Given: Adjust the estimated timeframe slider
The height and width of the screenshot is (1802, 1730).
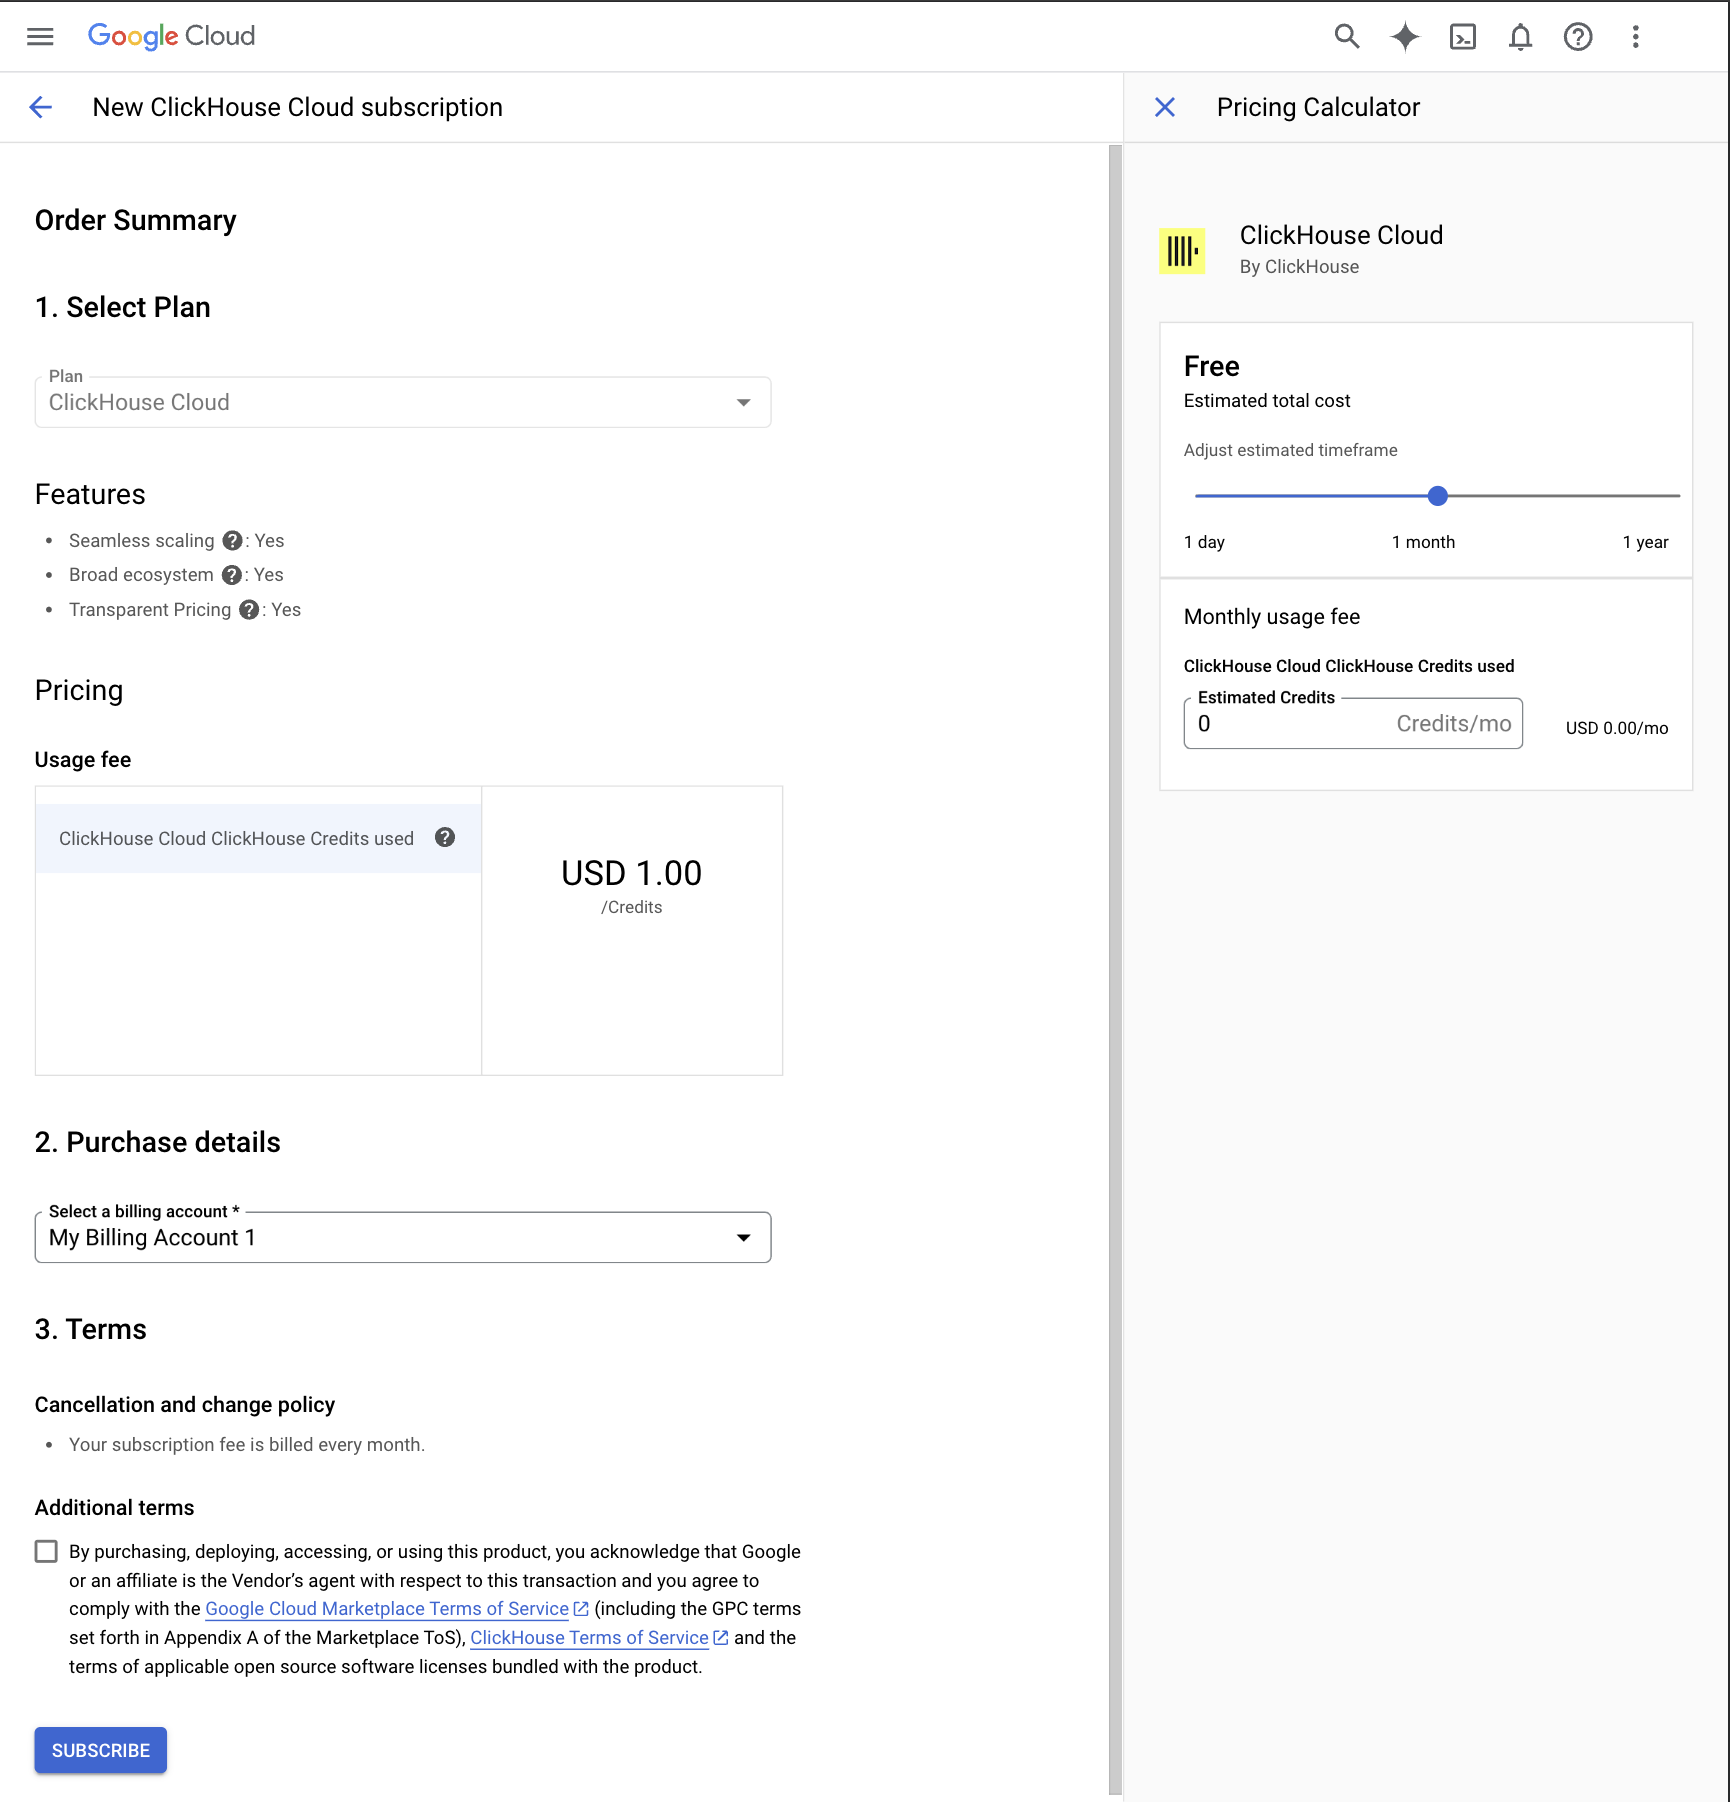Looking at the screenshot, I should pos(1437,495).
